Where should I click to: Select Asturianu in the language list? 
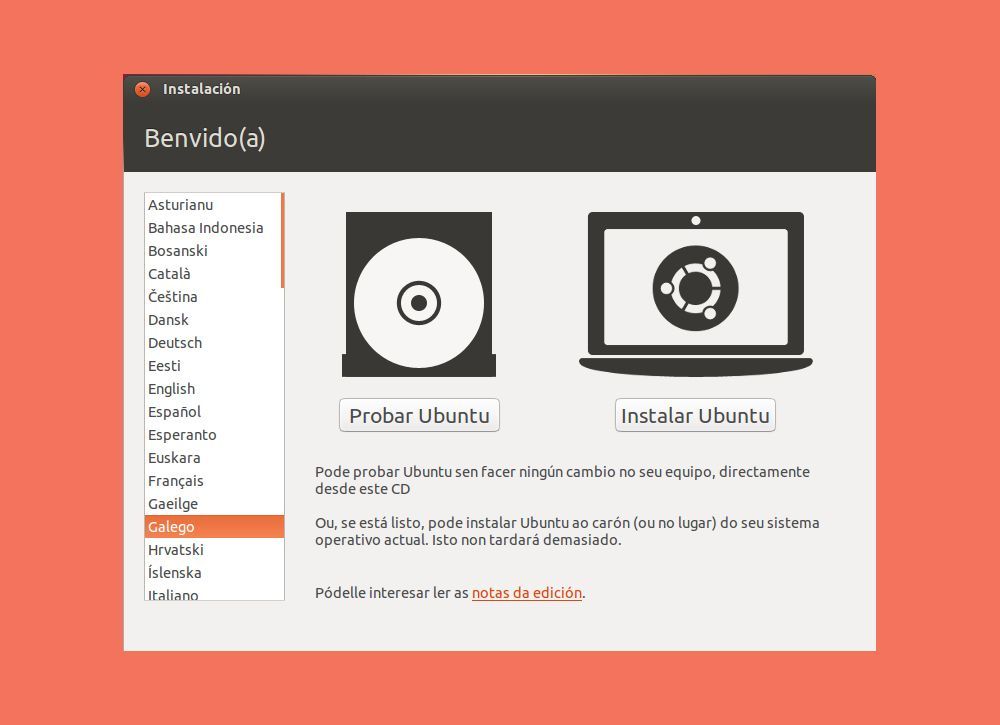213,205
